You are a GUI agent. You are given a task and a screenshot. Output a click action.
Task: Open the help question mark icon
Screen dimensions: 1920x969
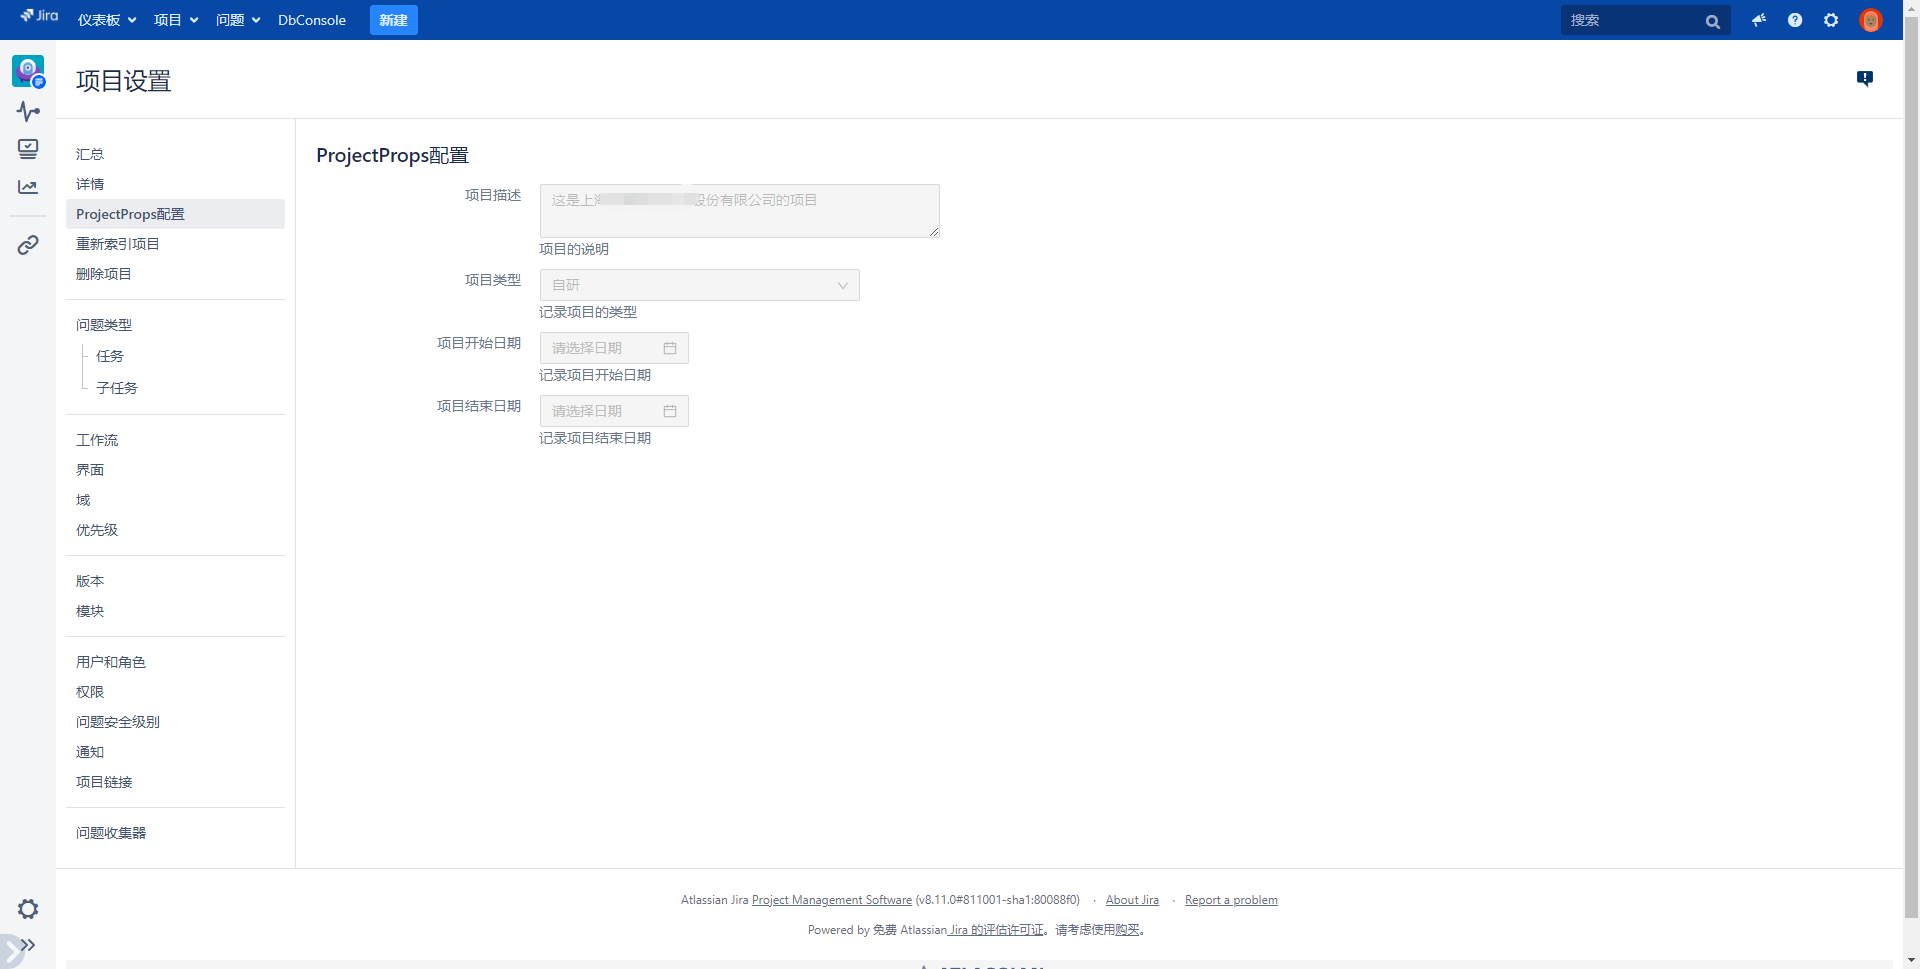[x=1795, y=20]
